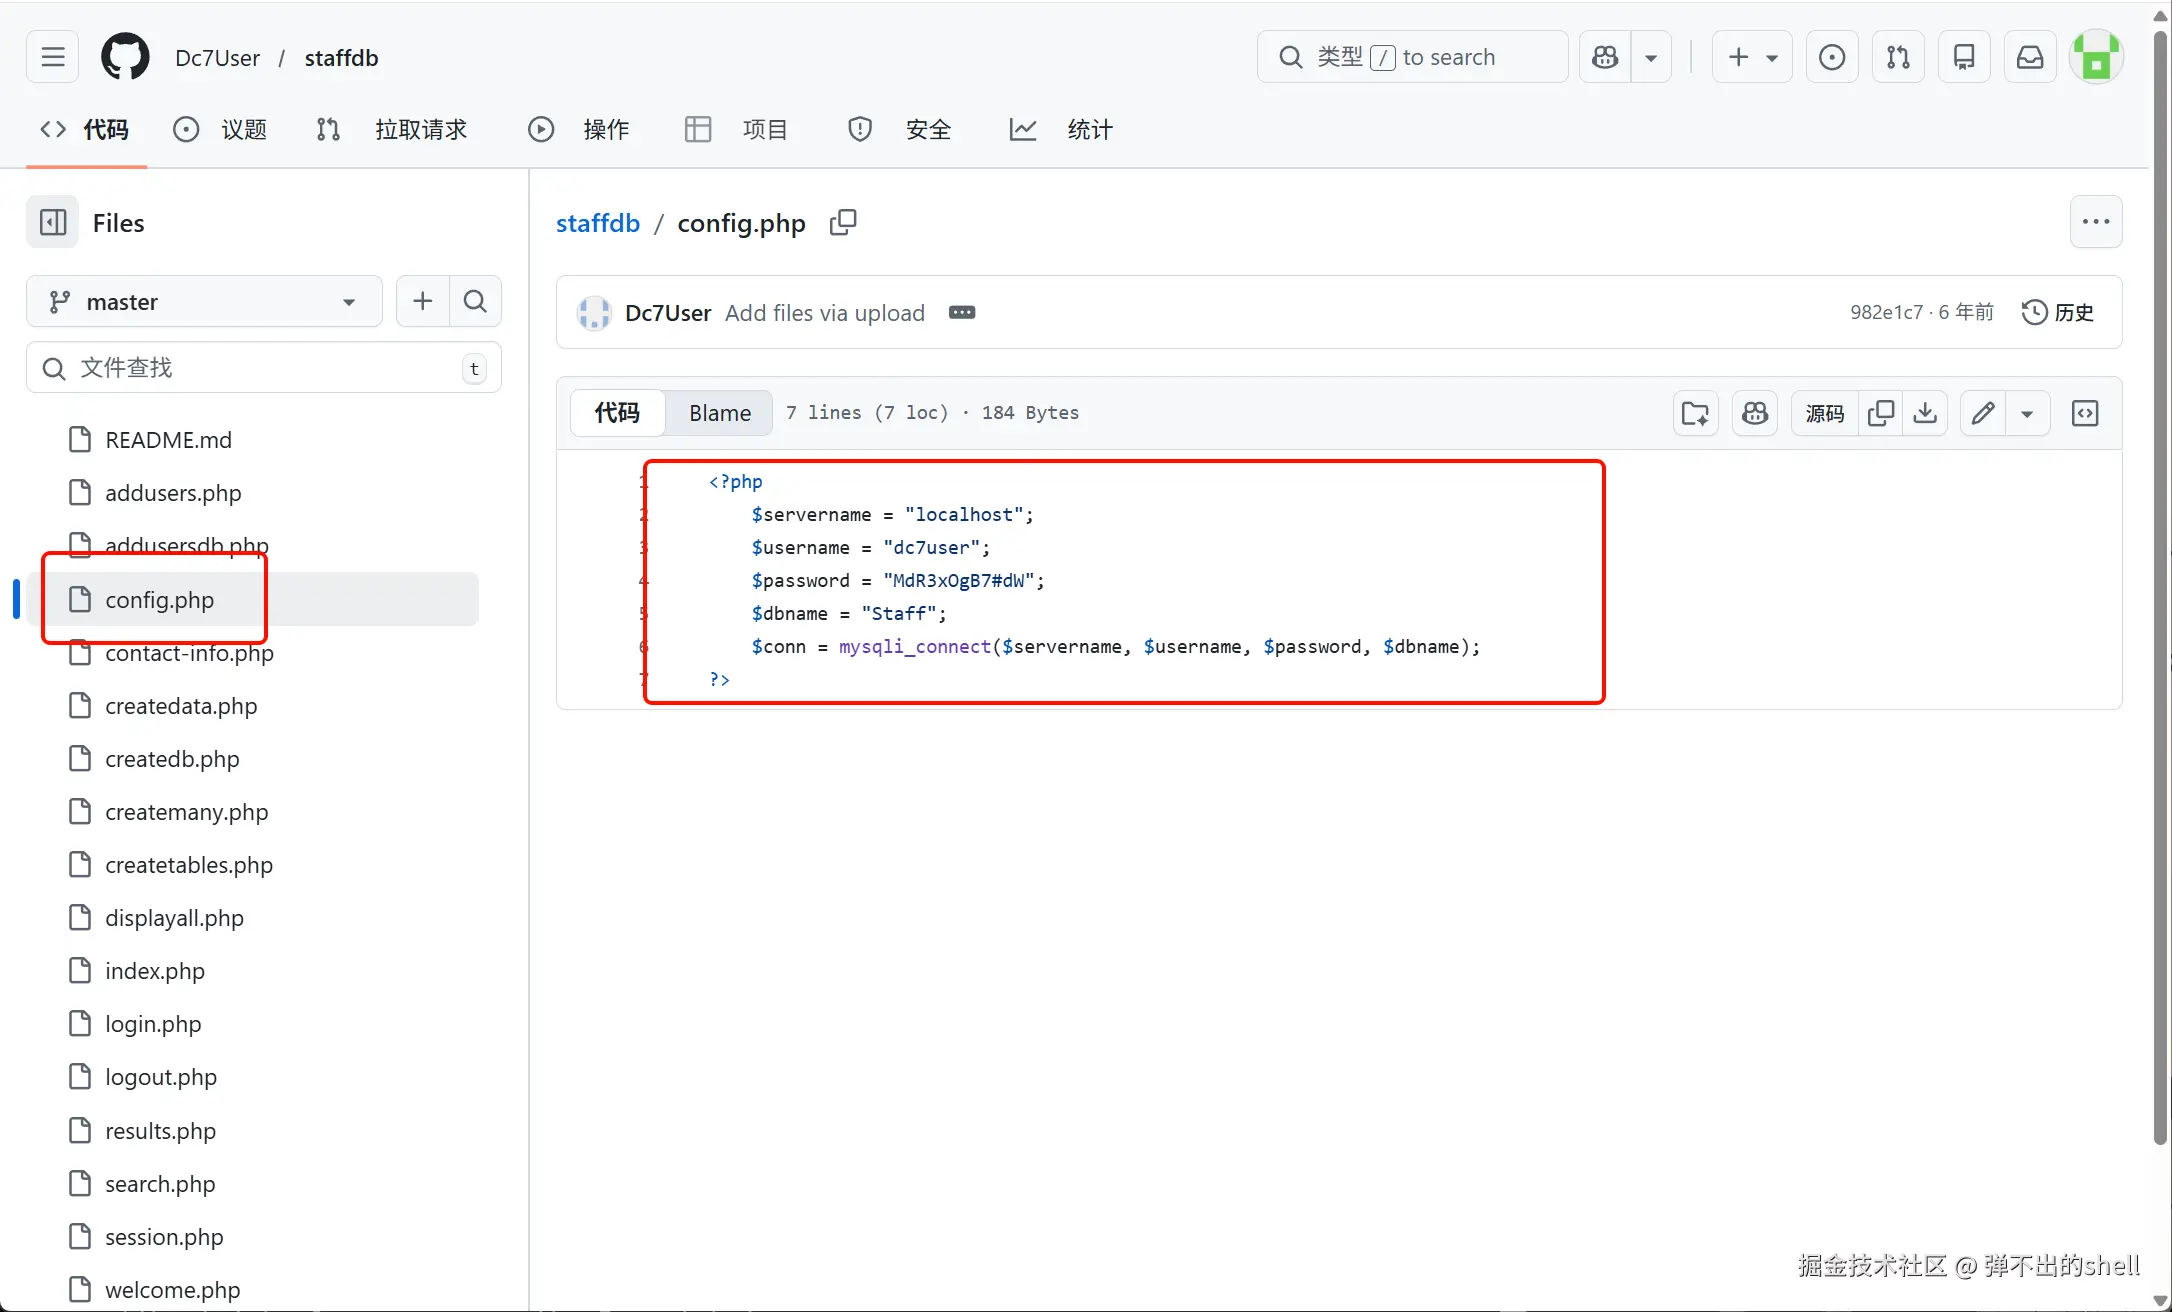Open the symbols panel icon
Viewport: 2172px width, 1312px height.
(2085, 413)
